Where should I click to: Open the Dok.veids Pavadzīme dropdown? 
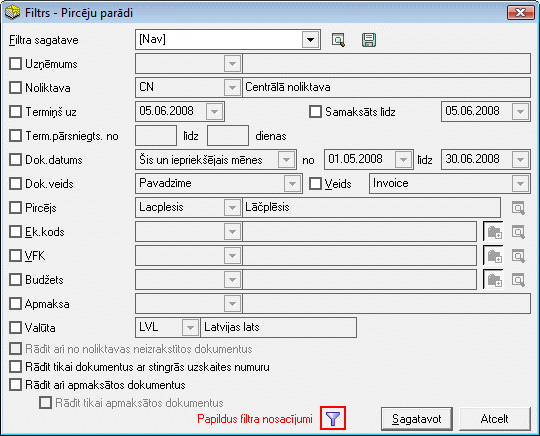click(x=292, y=184)
